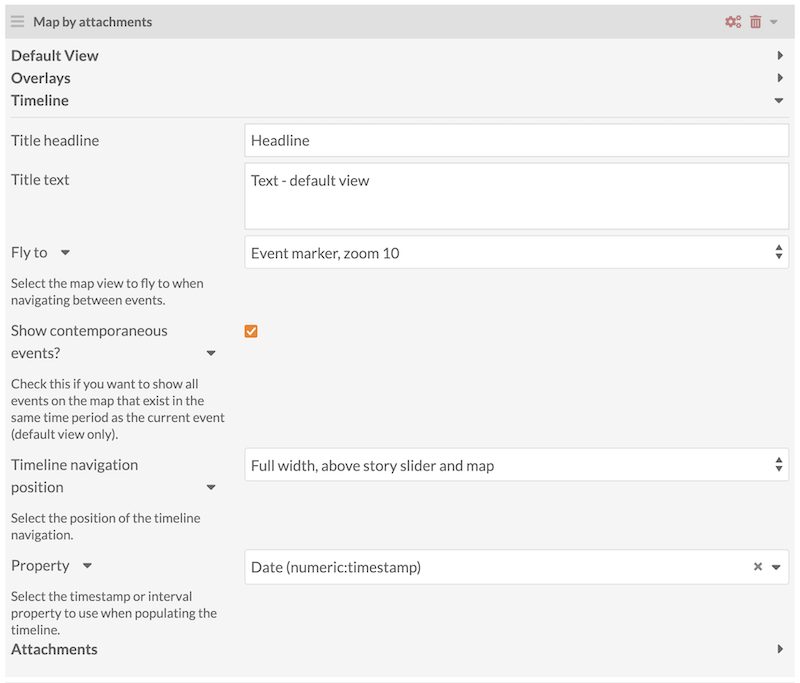Click the Title text label
800x683 pixels.
point(40,180)
